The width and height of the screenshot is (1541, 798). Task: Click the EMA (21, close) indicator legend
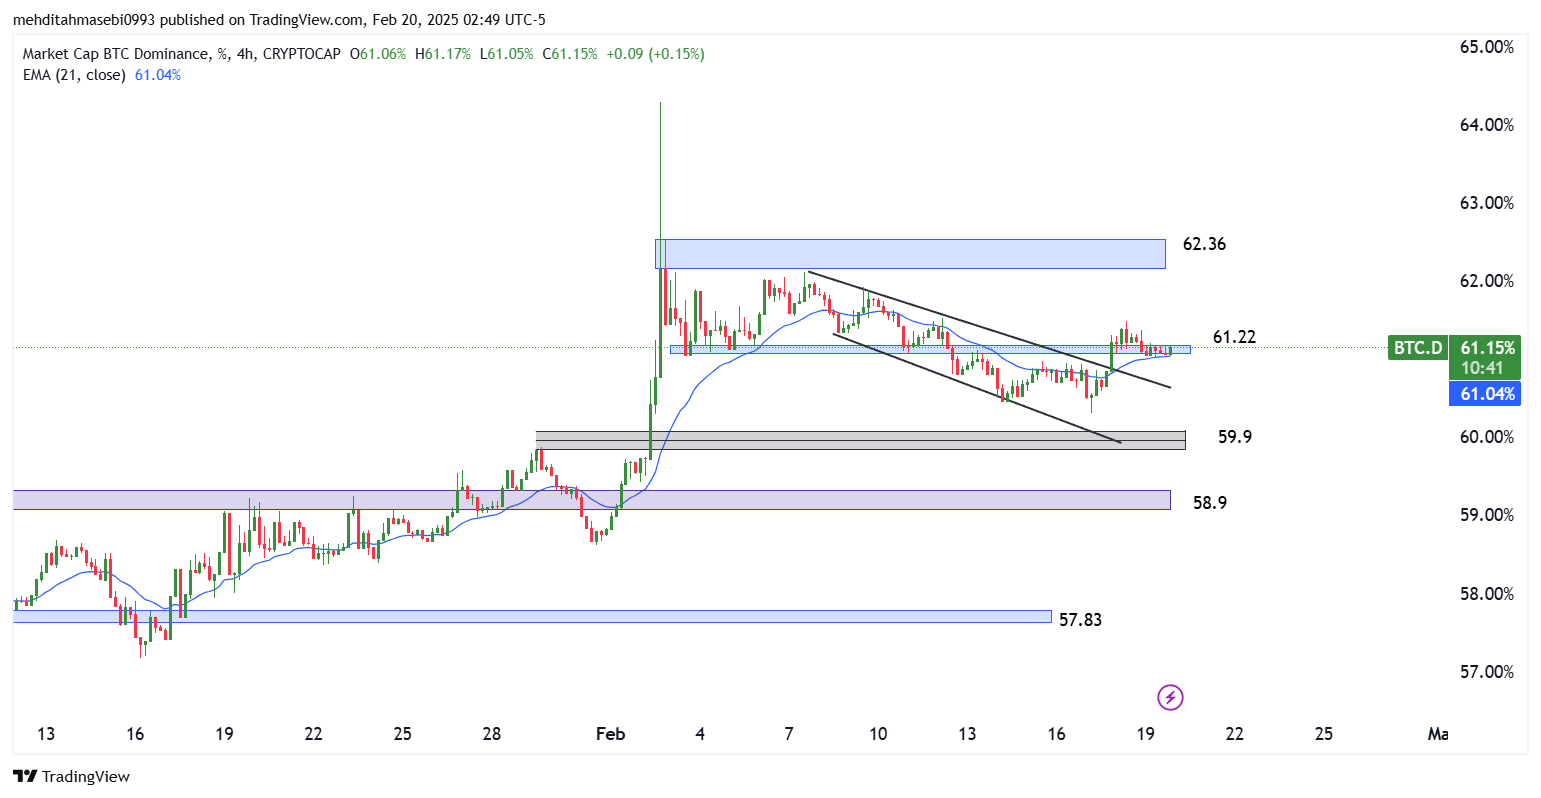click(x=74, y=75)
